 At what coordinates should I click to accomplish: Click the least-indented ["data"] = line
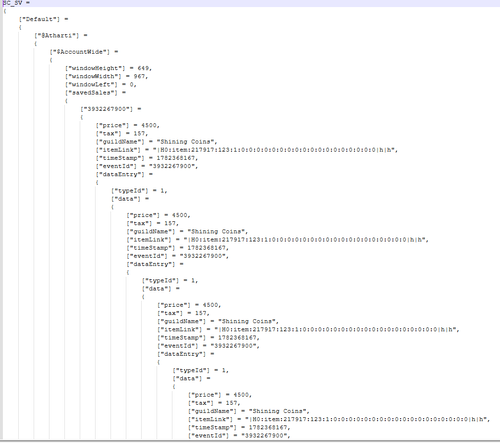click(x=130, y=199)
